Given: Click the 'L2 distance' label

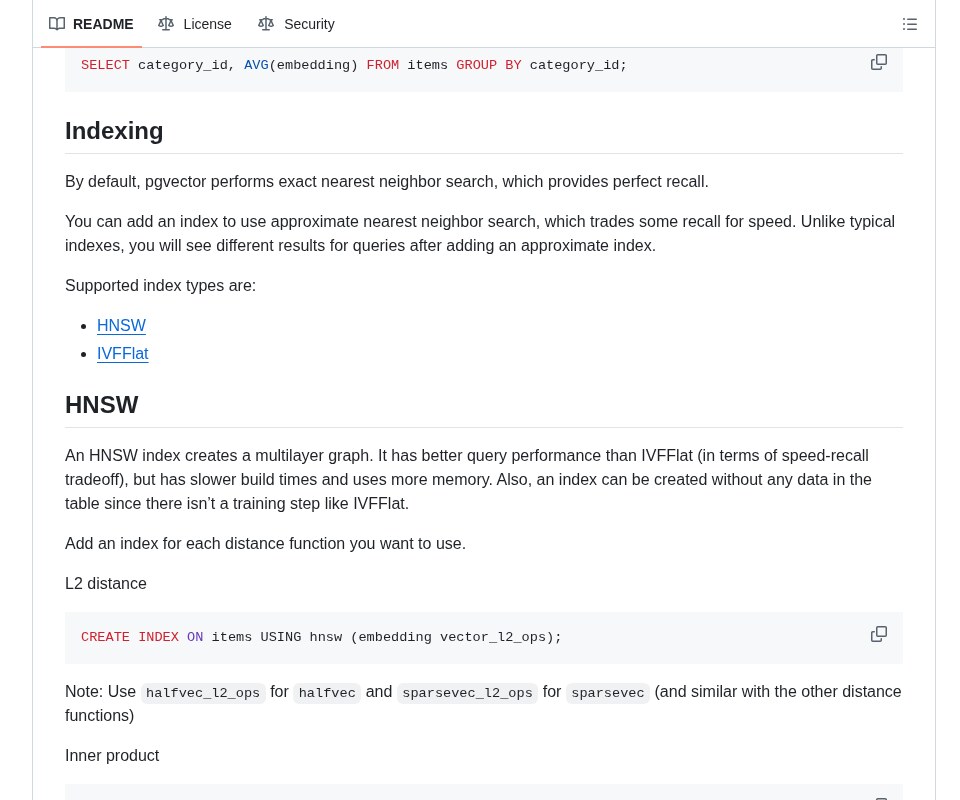Looking at the screenshot, I should pyautogui.click(x=106, y=583).
